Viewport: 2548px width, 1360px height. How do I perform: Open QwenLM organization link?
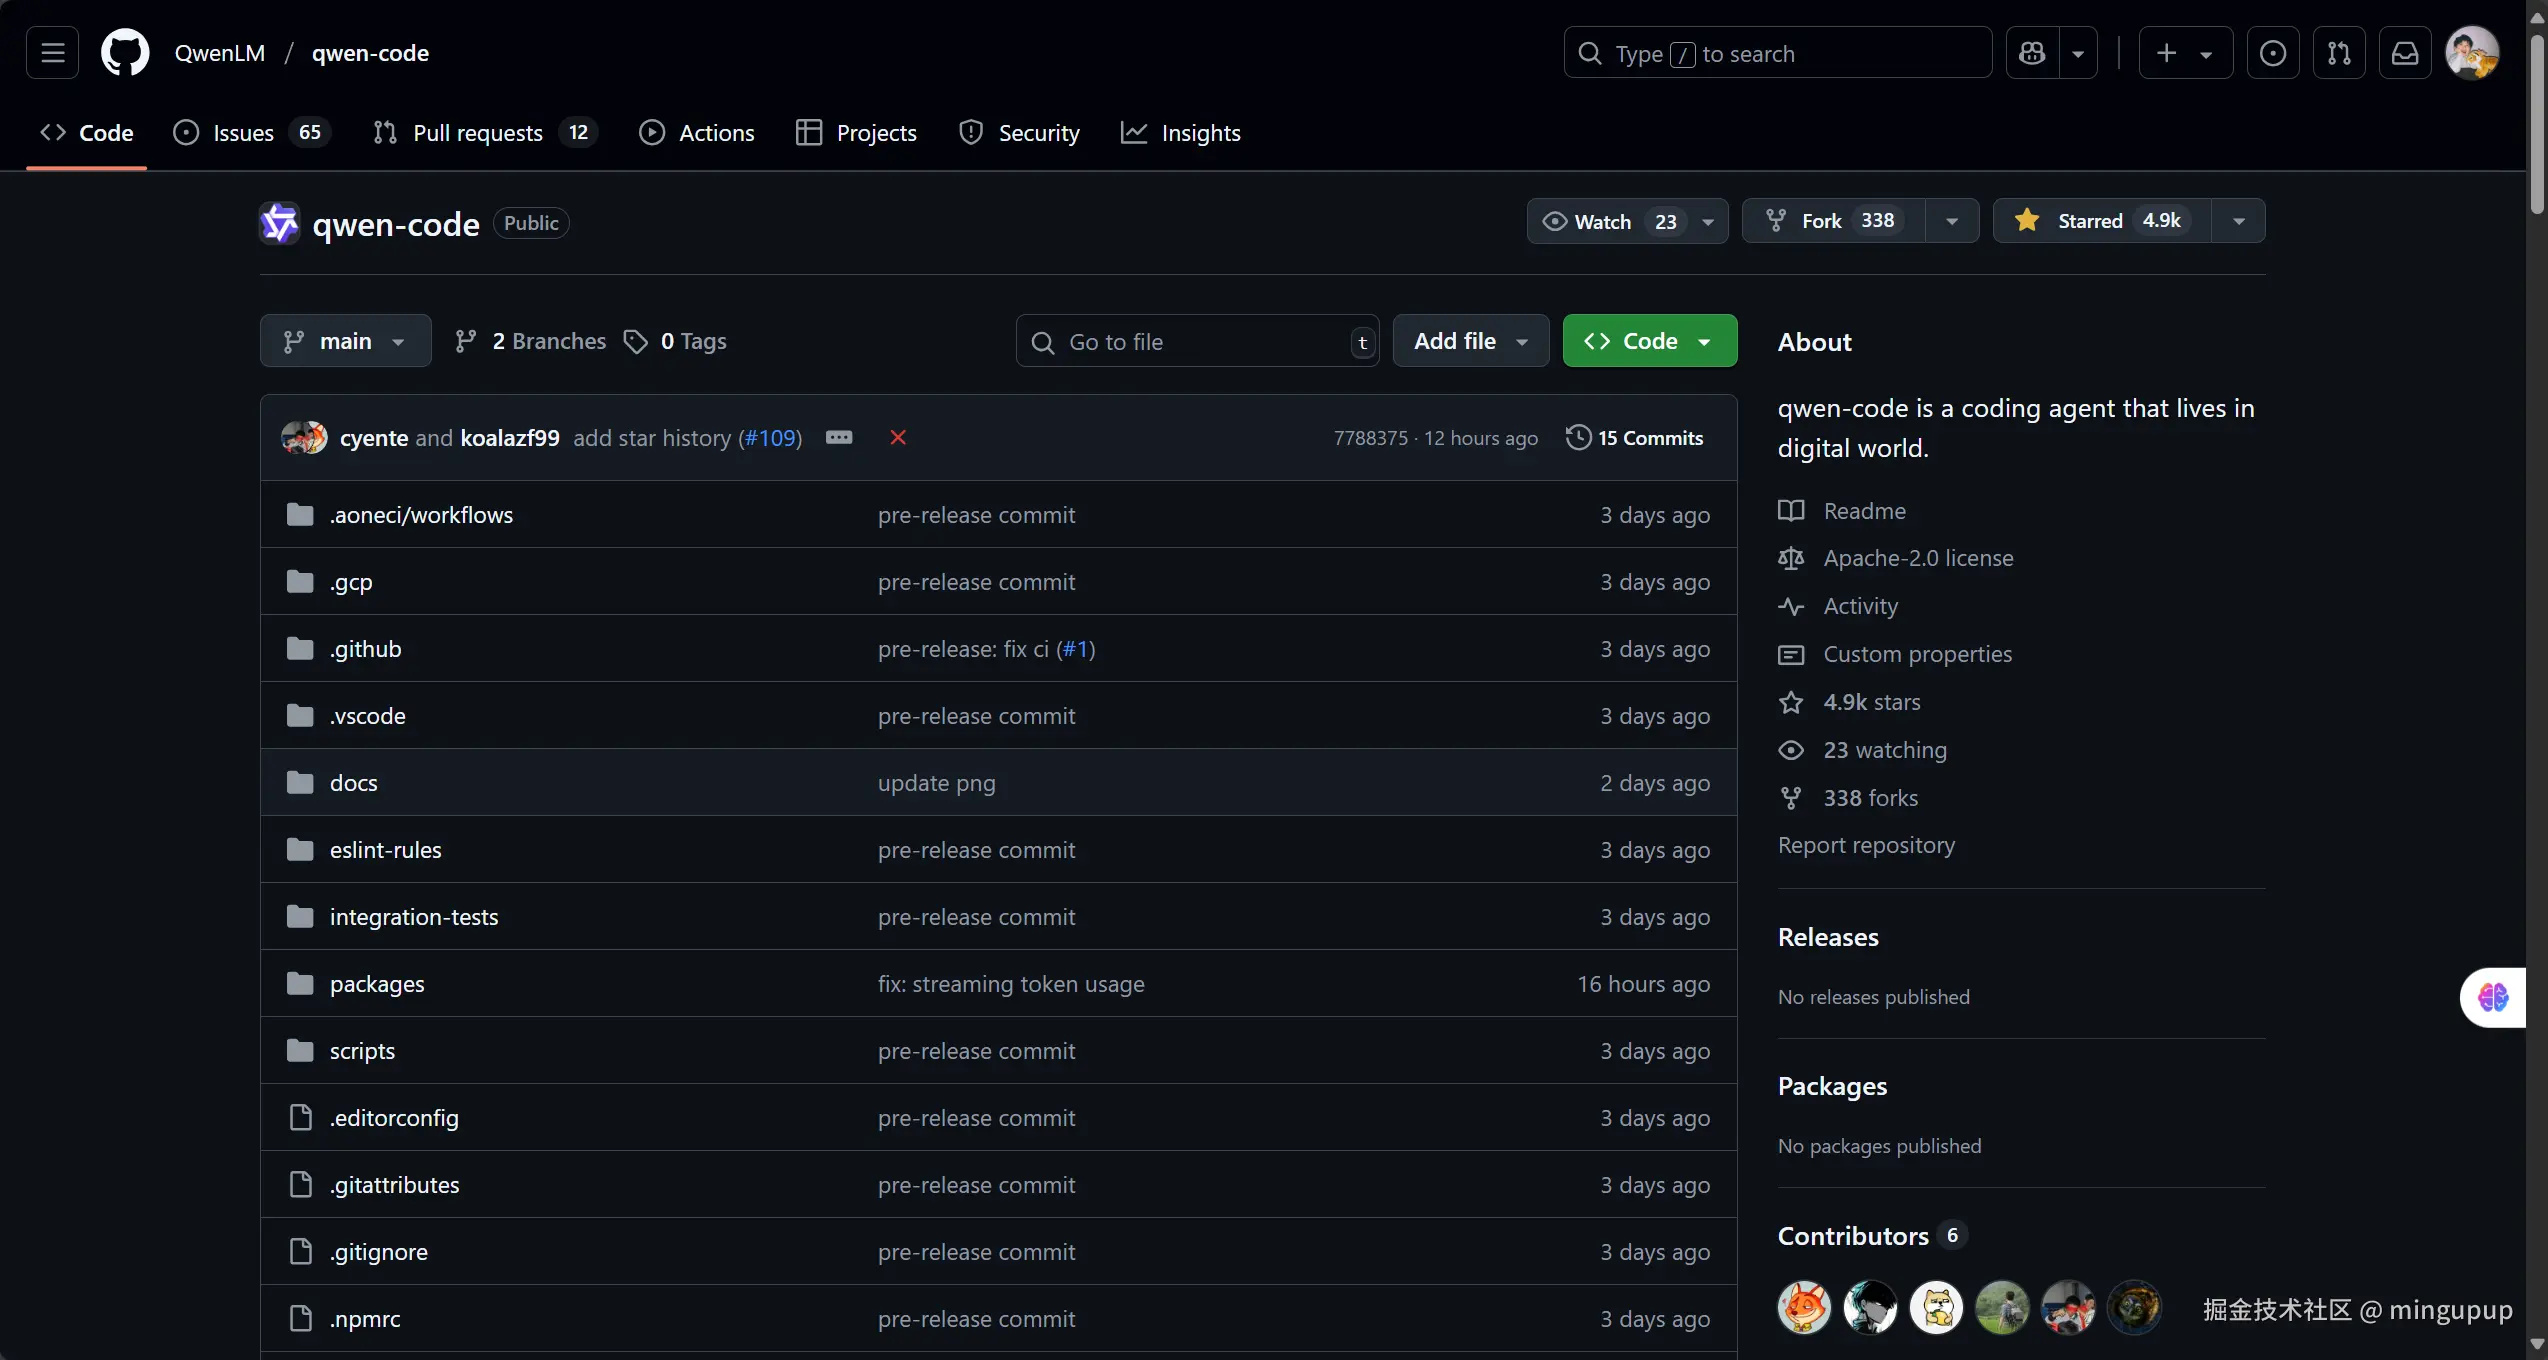[x=220, y=53]
